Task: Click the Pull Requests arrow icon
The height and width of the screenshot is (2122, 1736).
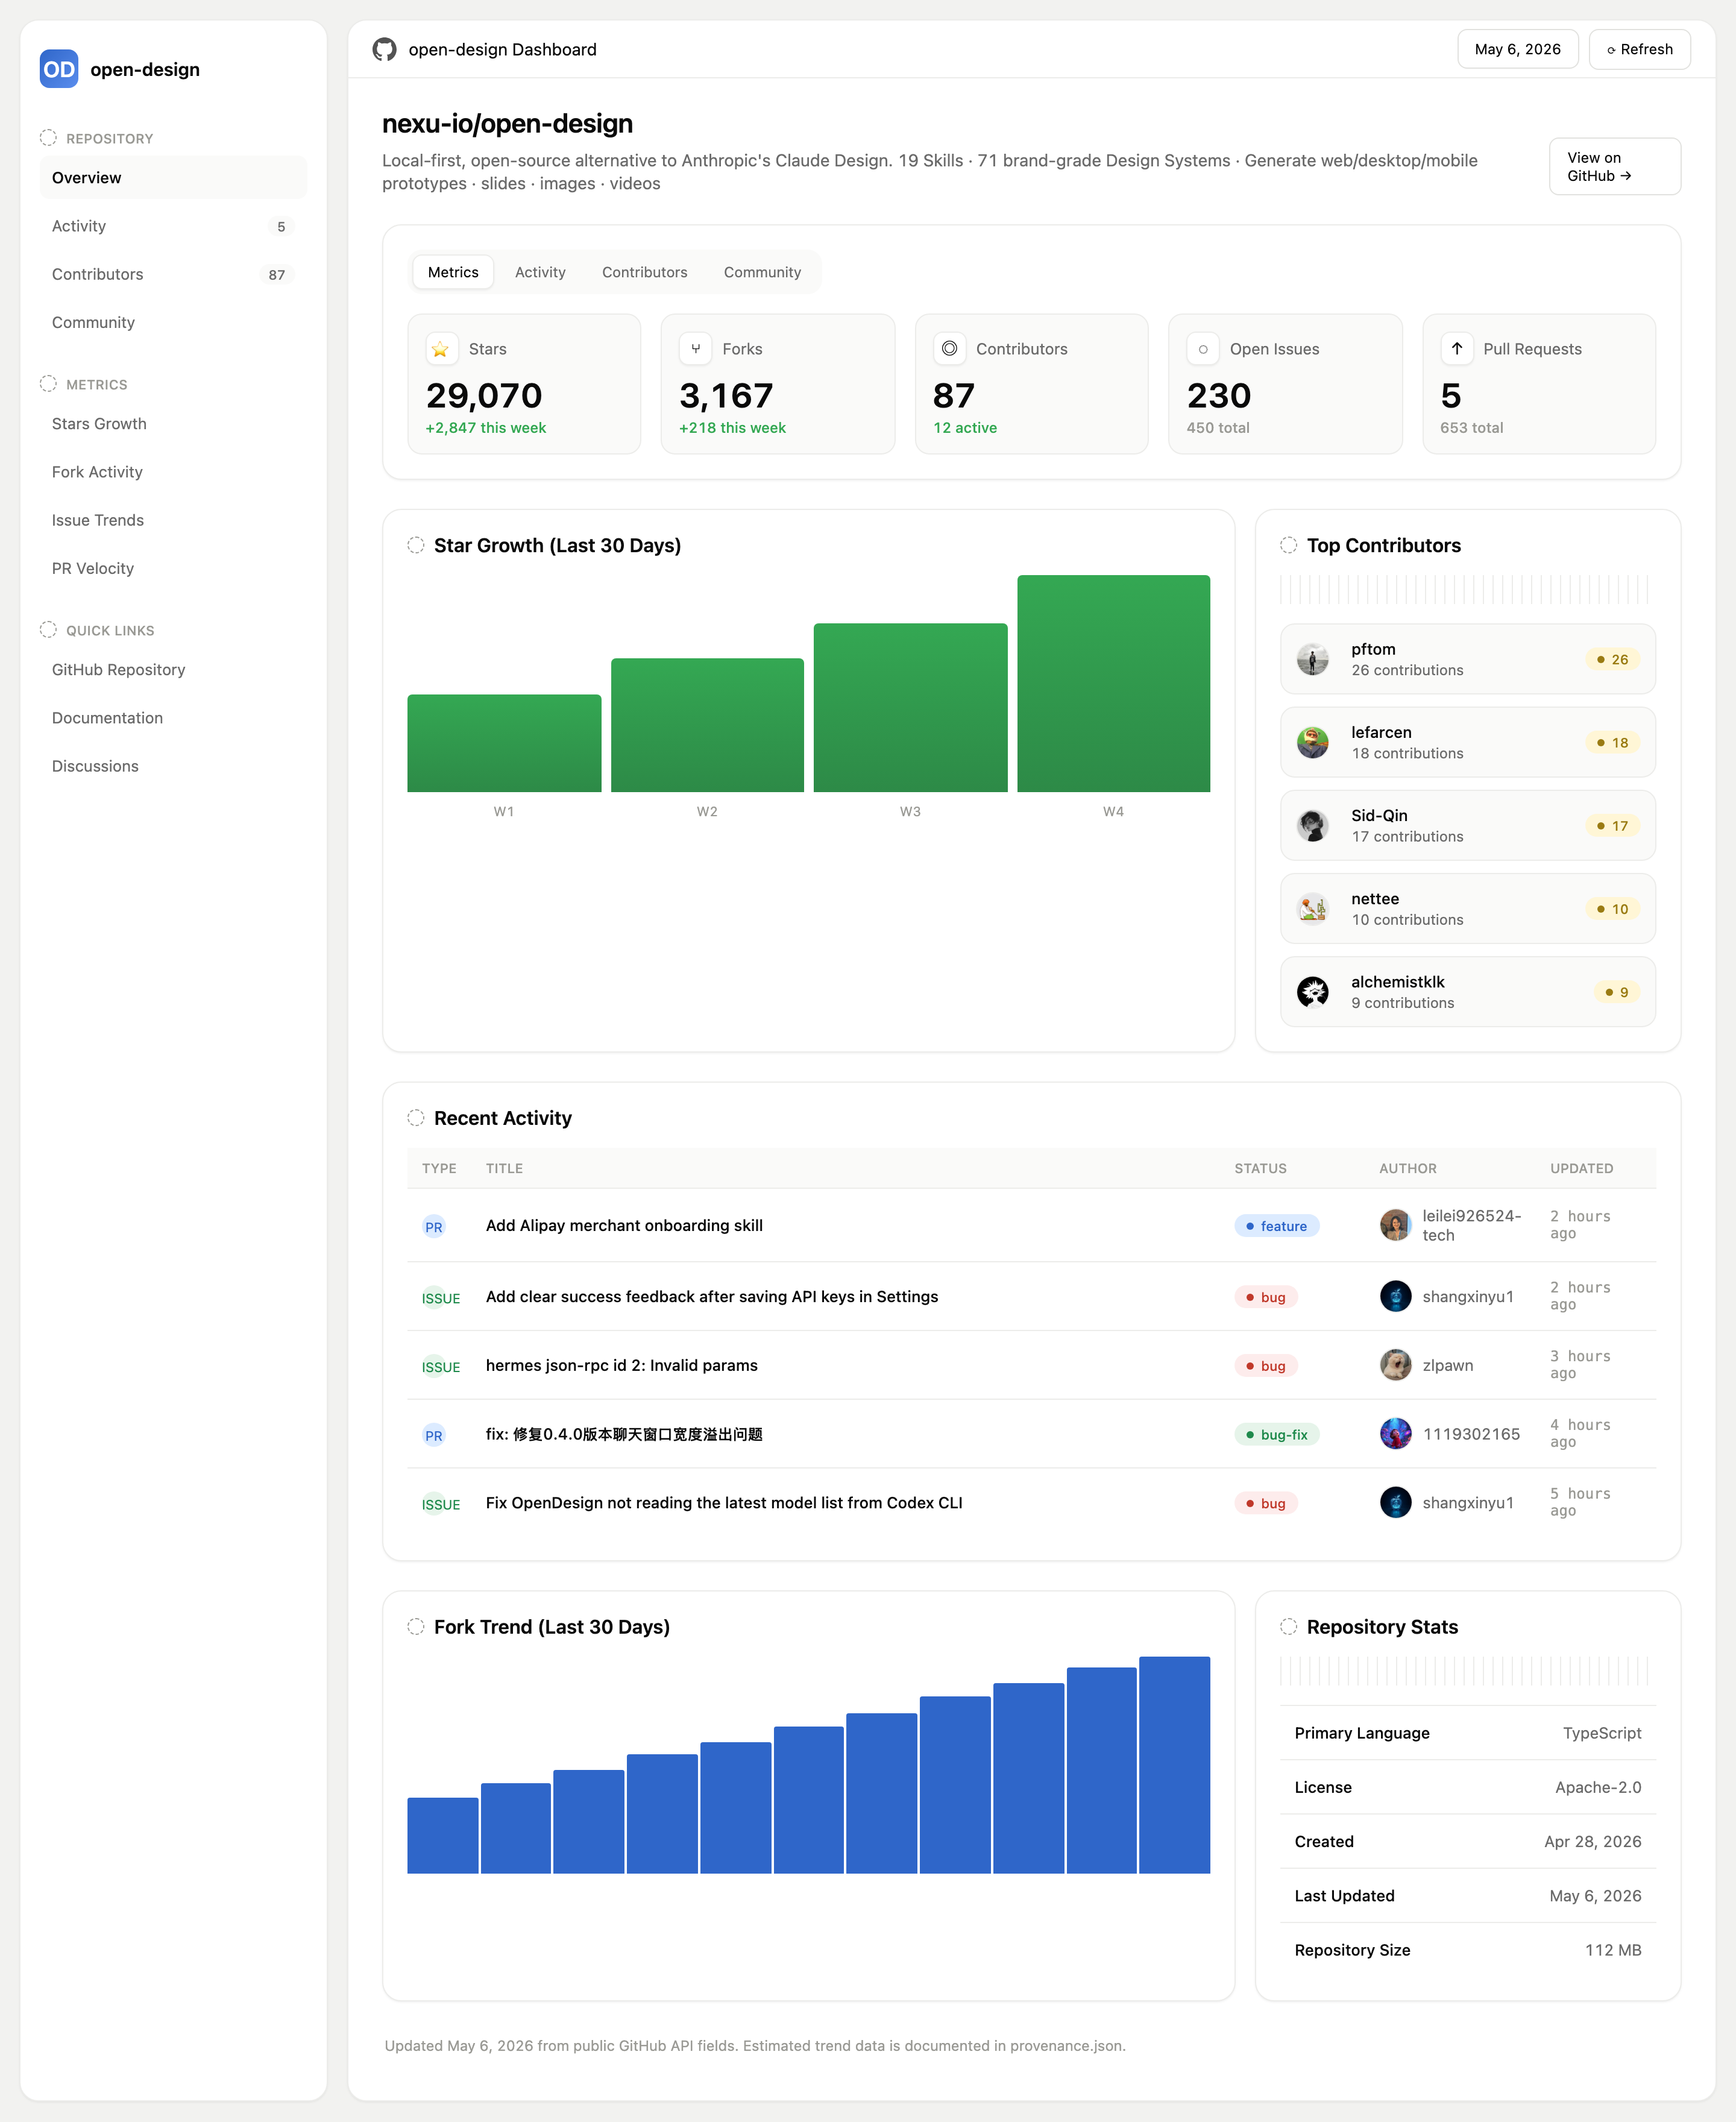Action: (x=1457, y=349)
